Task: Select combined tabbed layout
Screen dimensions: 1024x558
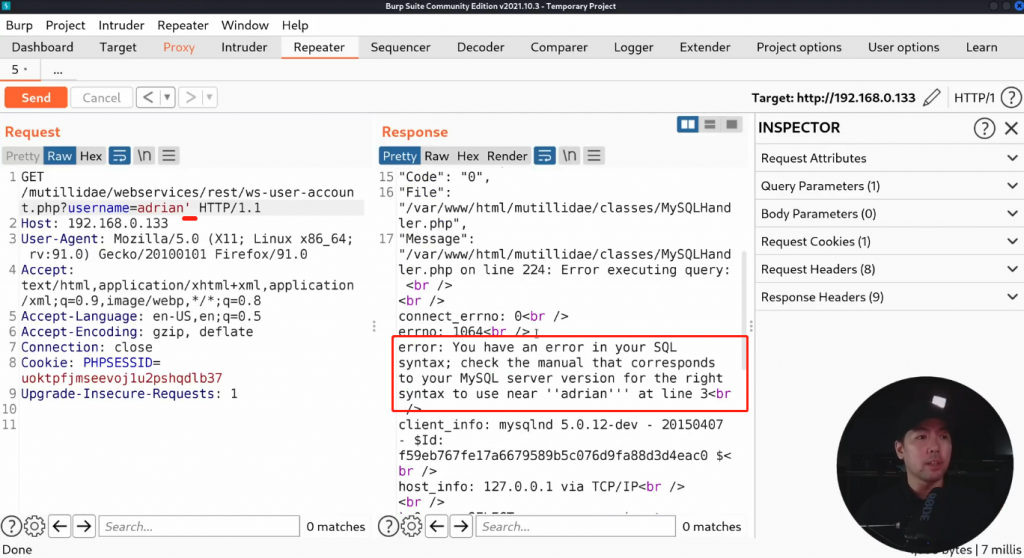Action: pyautogui.click(x=732, y=125)
